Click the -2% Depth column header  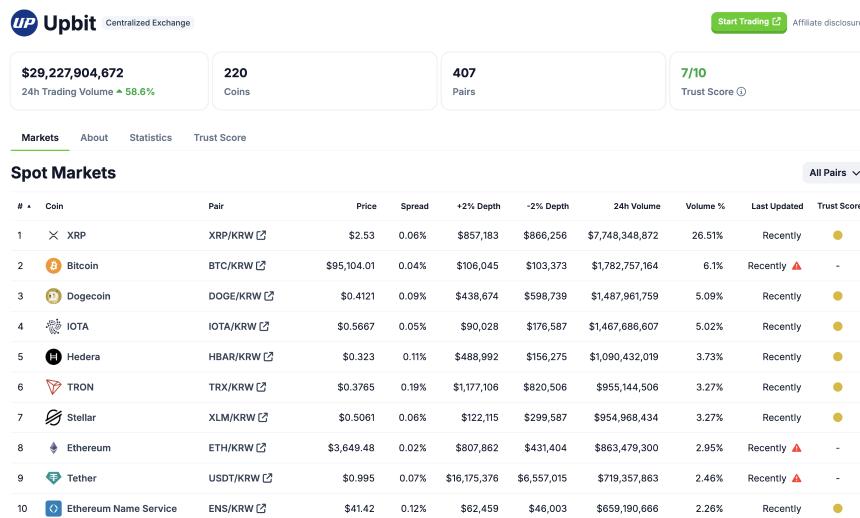(547, 206)
